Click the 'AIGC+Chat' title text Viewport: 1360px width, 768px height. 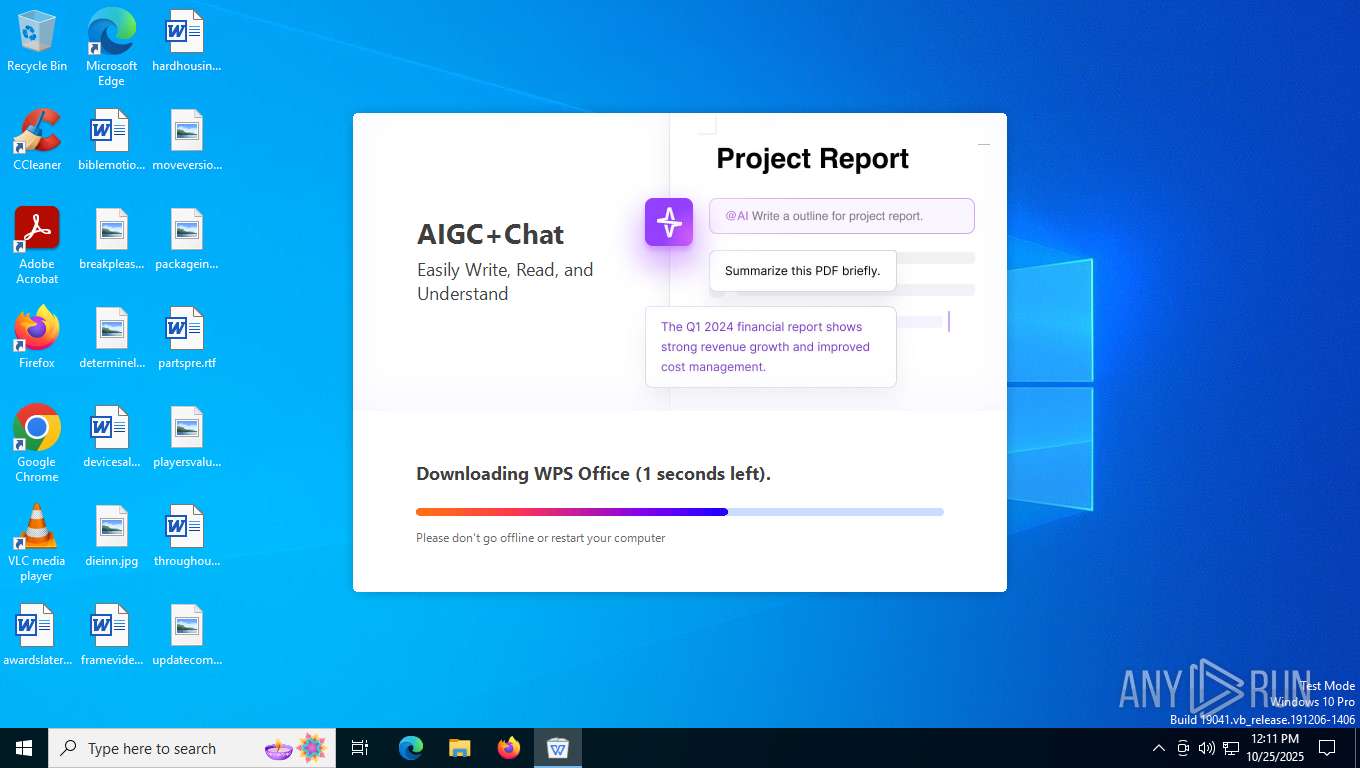coord(491,234)
